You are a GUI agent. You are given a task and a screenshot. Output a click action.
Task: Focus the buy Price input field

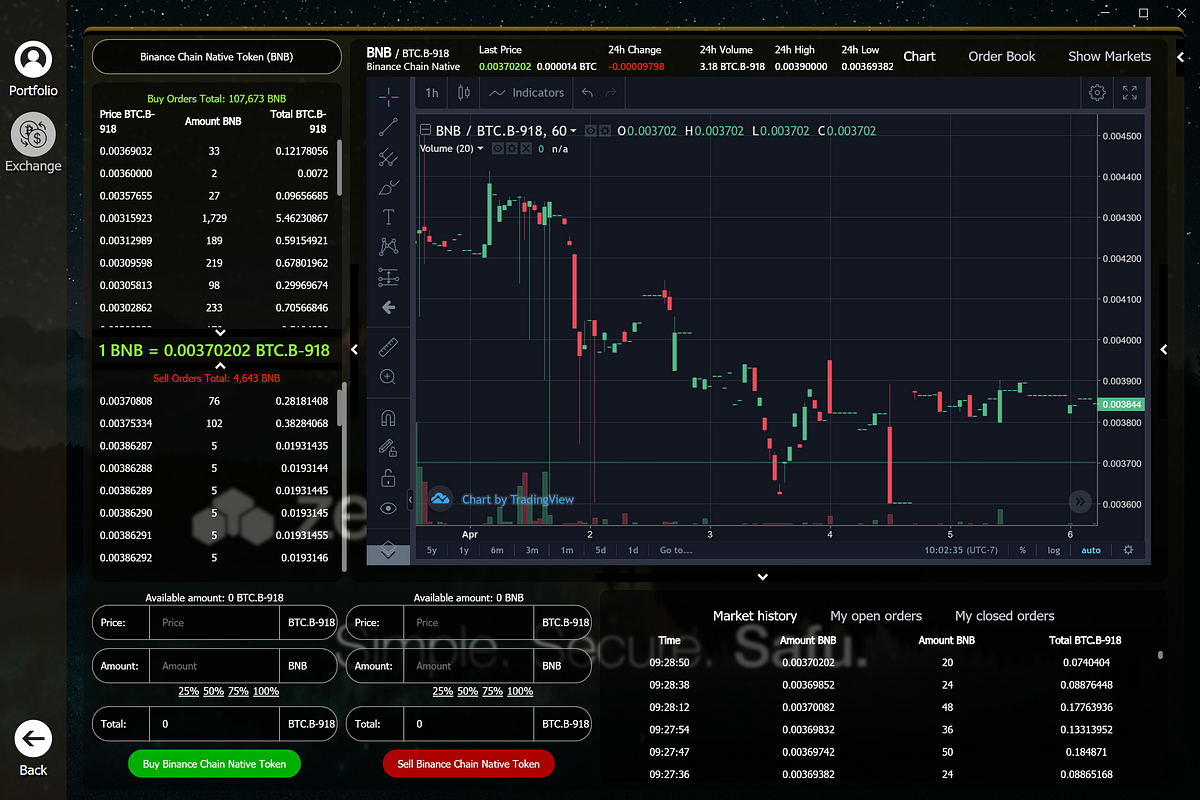214,622
